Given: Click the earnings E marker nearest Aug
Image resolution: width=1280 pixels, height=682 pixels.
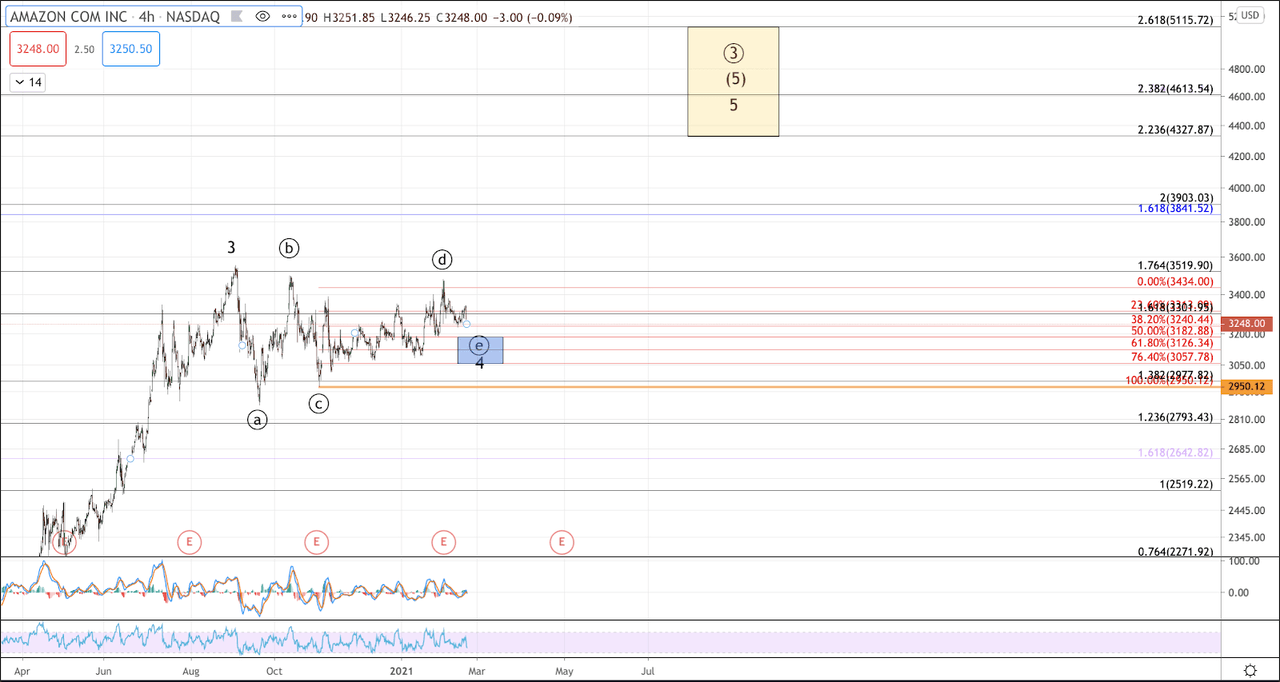Looking at the screenshot, I should point(189,542).
